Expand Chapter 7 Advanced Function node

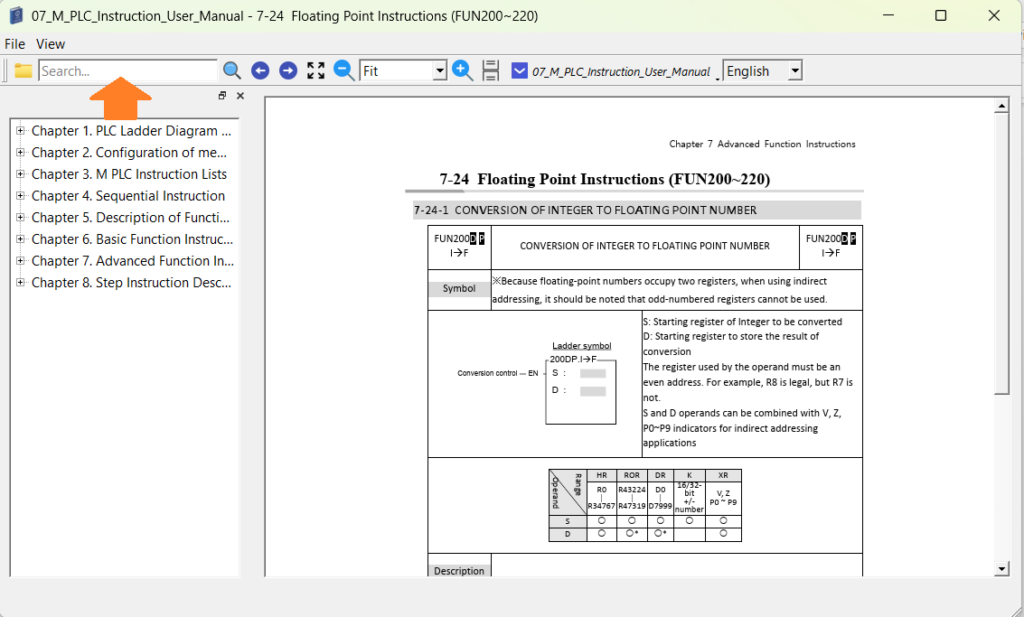(20, 261)
